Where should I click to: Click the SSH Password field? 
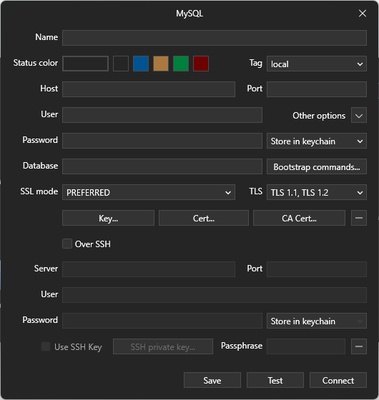pos(162,321)
